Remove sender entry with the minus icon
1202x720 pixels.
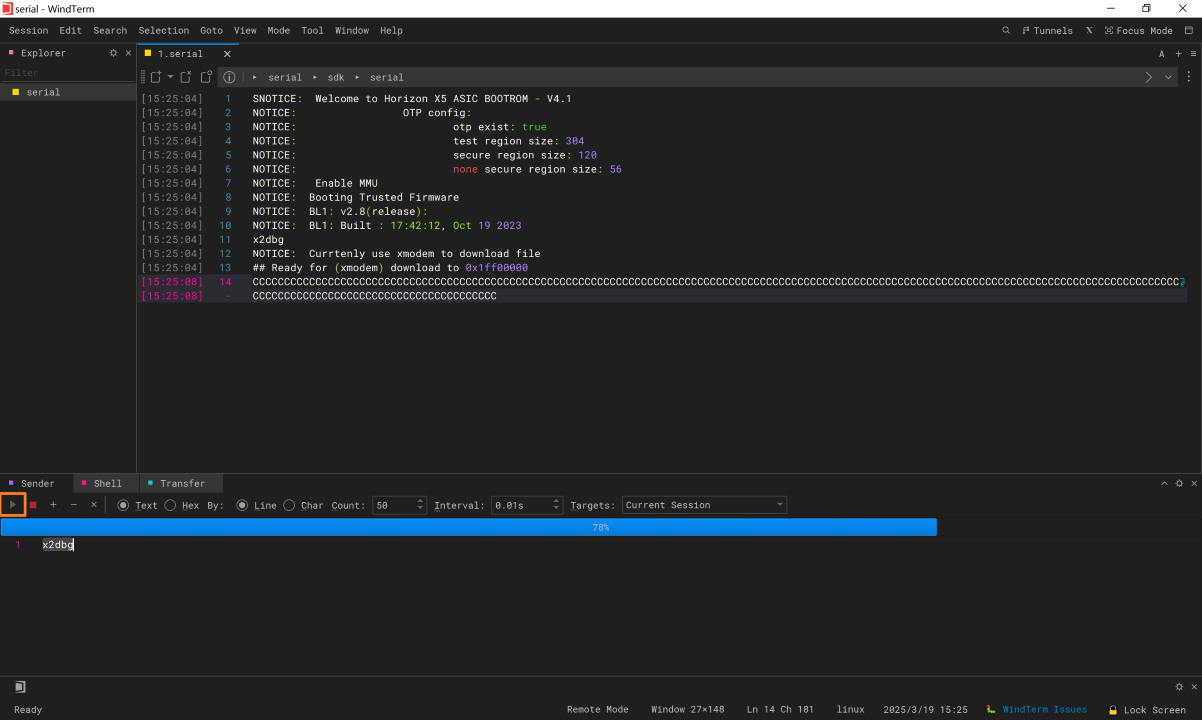point(73,505)
